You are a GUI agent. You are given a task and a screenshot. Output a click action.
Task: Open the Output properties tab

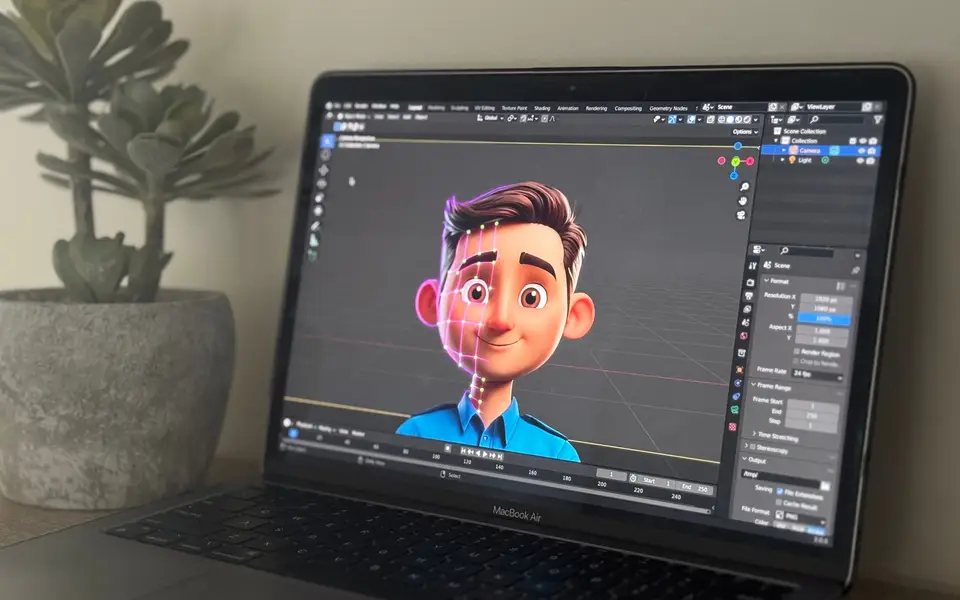(748, 296)
